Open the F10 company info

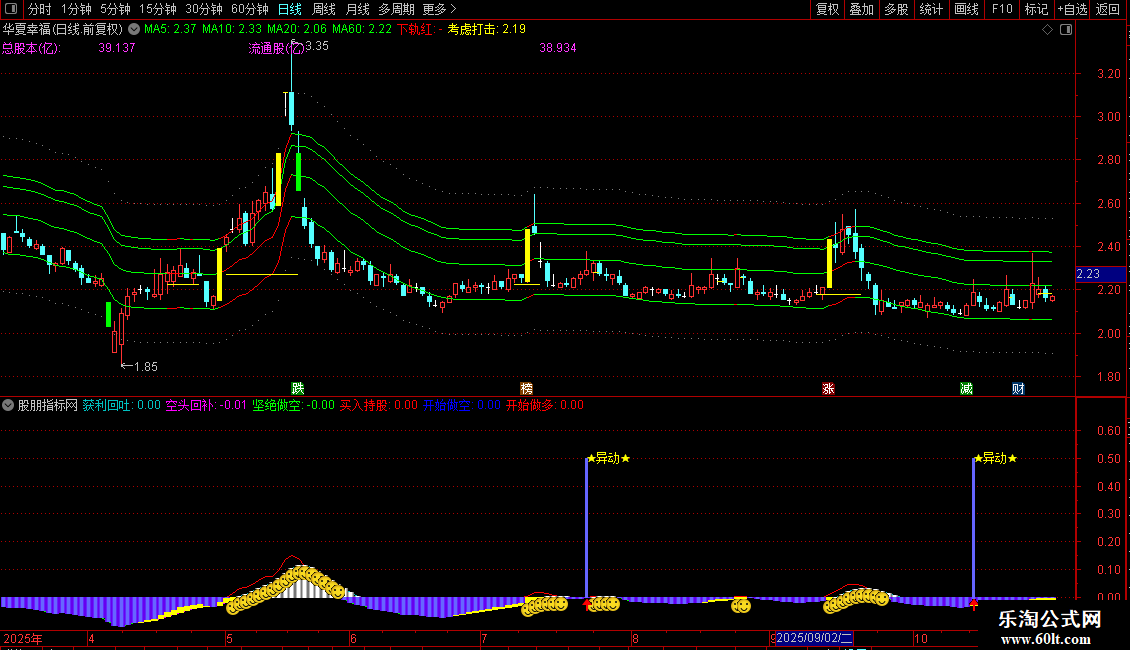[1001, 9]
